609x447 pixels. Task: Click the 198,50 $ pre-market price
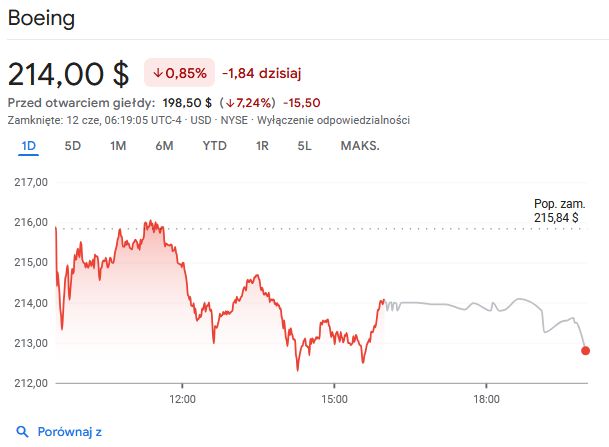(187, 102)
